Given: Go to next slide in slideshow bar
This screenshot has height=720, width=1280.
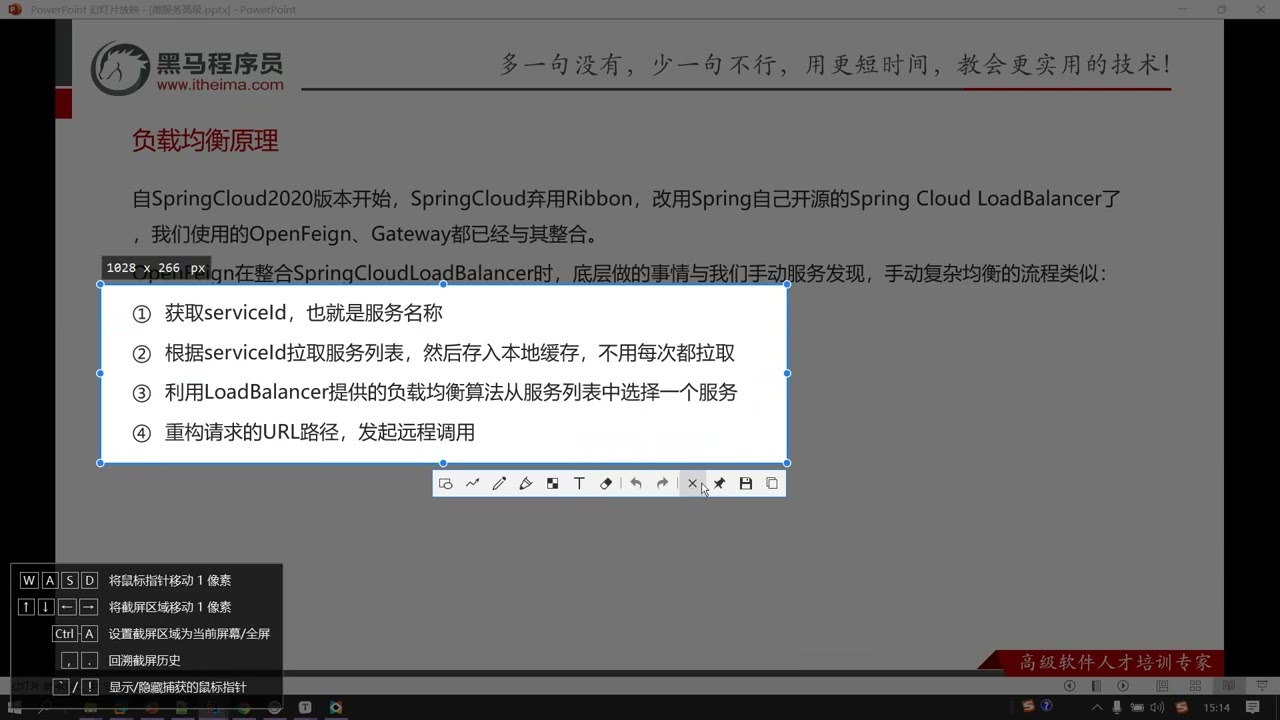Looking at the screenshot, I should (1123, 686).
